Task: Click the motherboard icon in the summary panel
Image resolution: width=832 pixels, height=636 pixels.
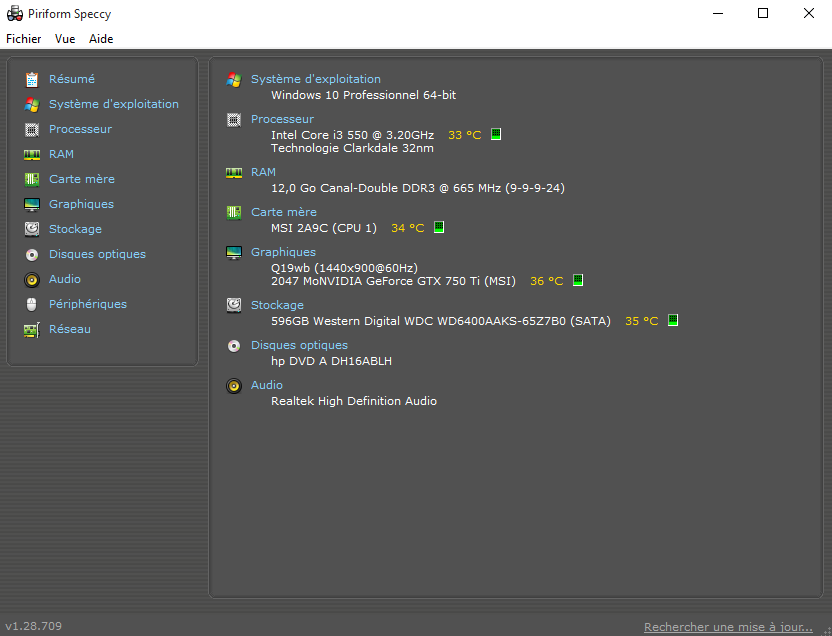Action: (x=234, y=213)
